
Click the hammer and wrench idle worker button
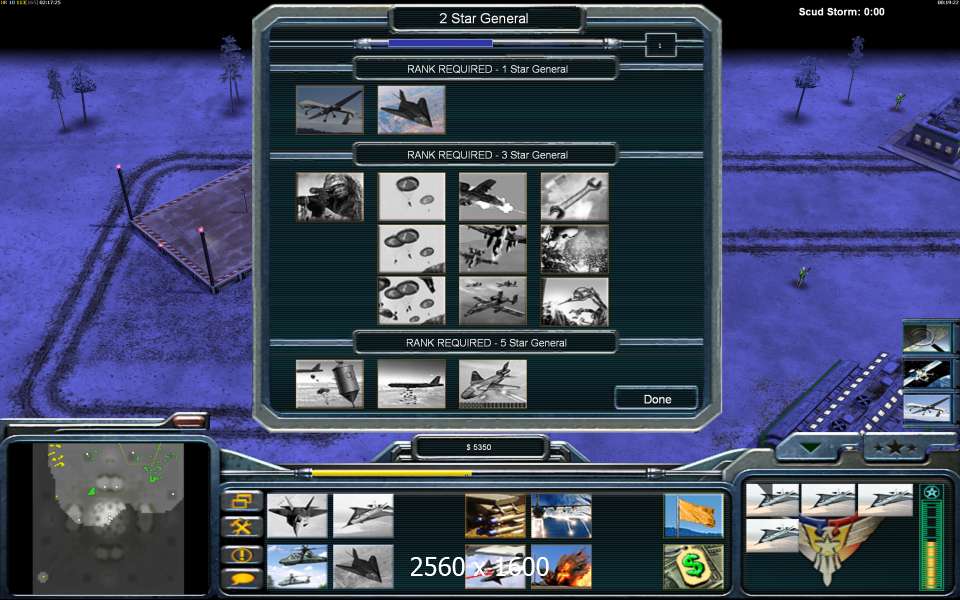(242, 527)
